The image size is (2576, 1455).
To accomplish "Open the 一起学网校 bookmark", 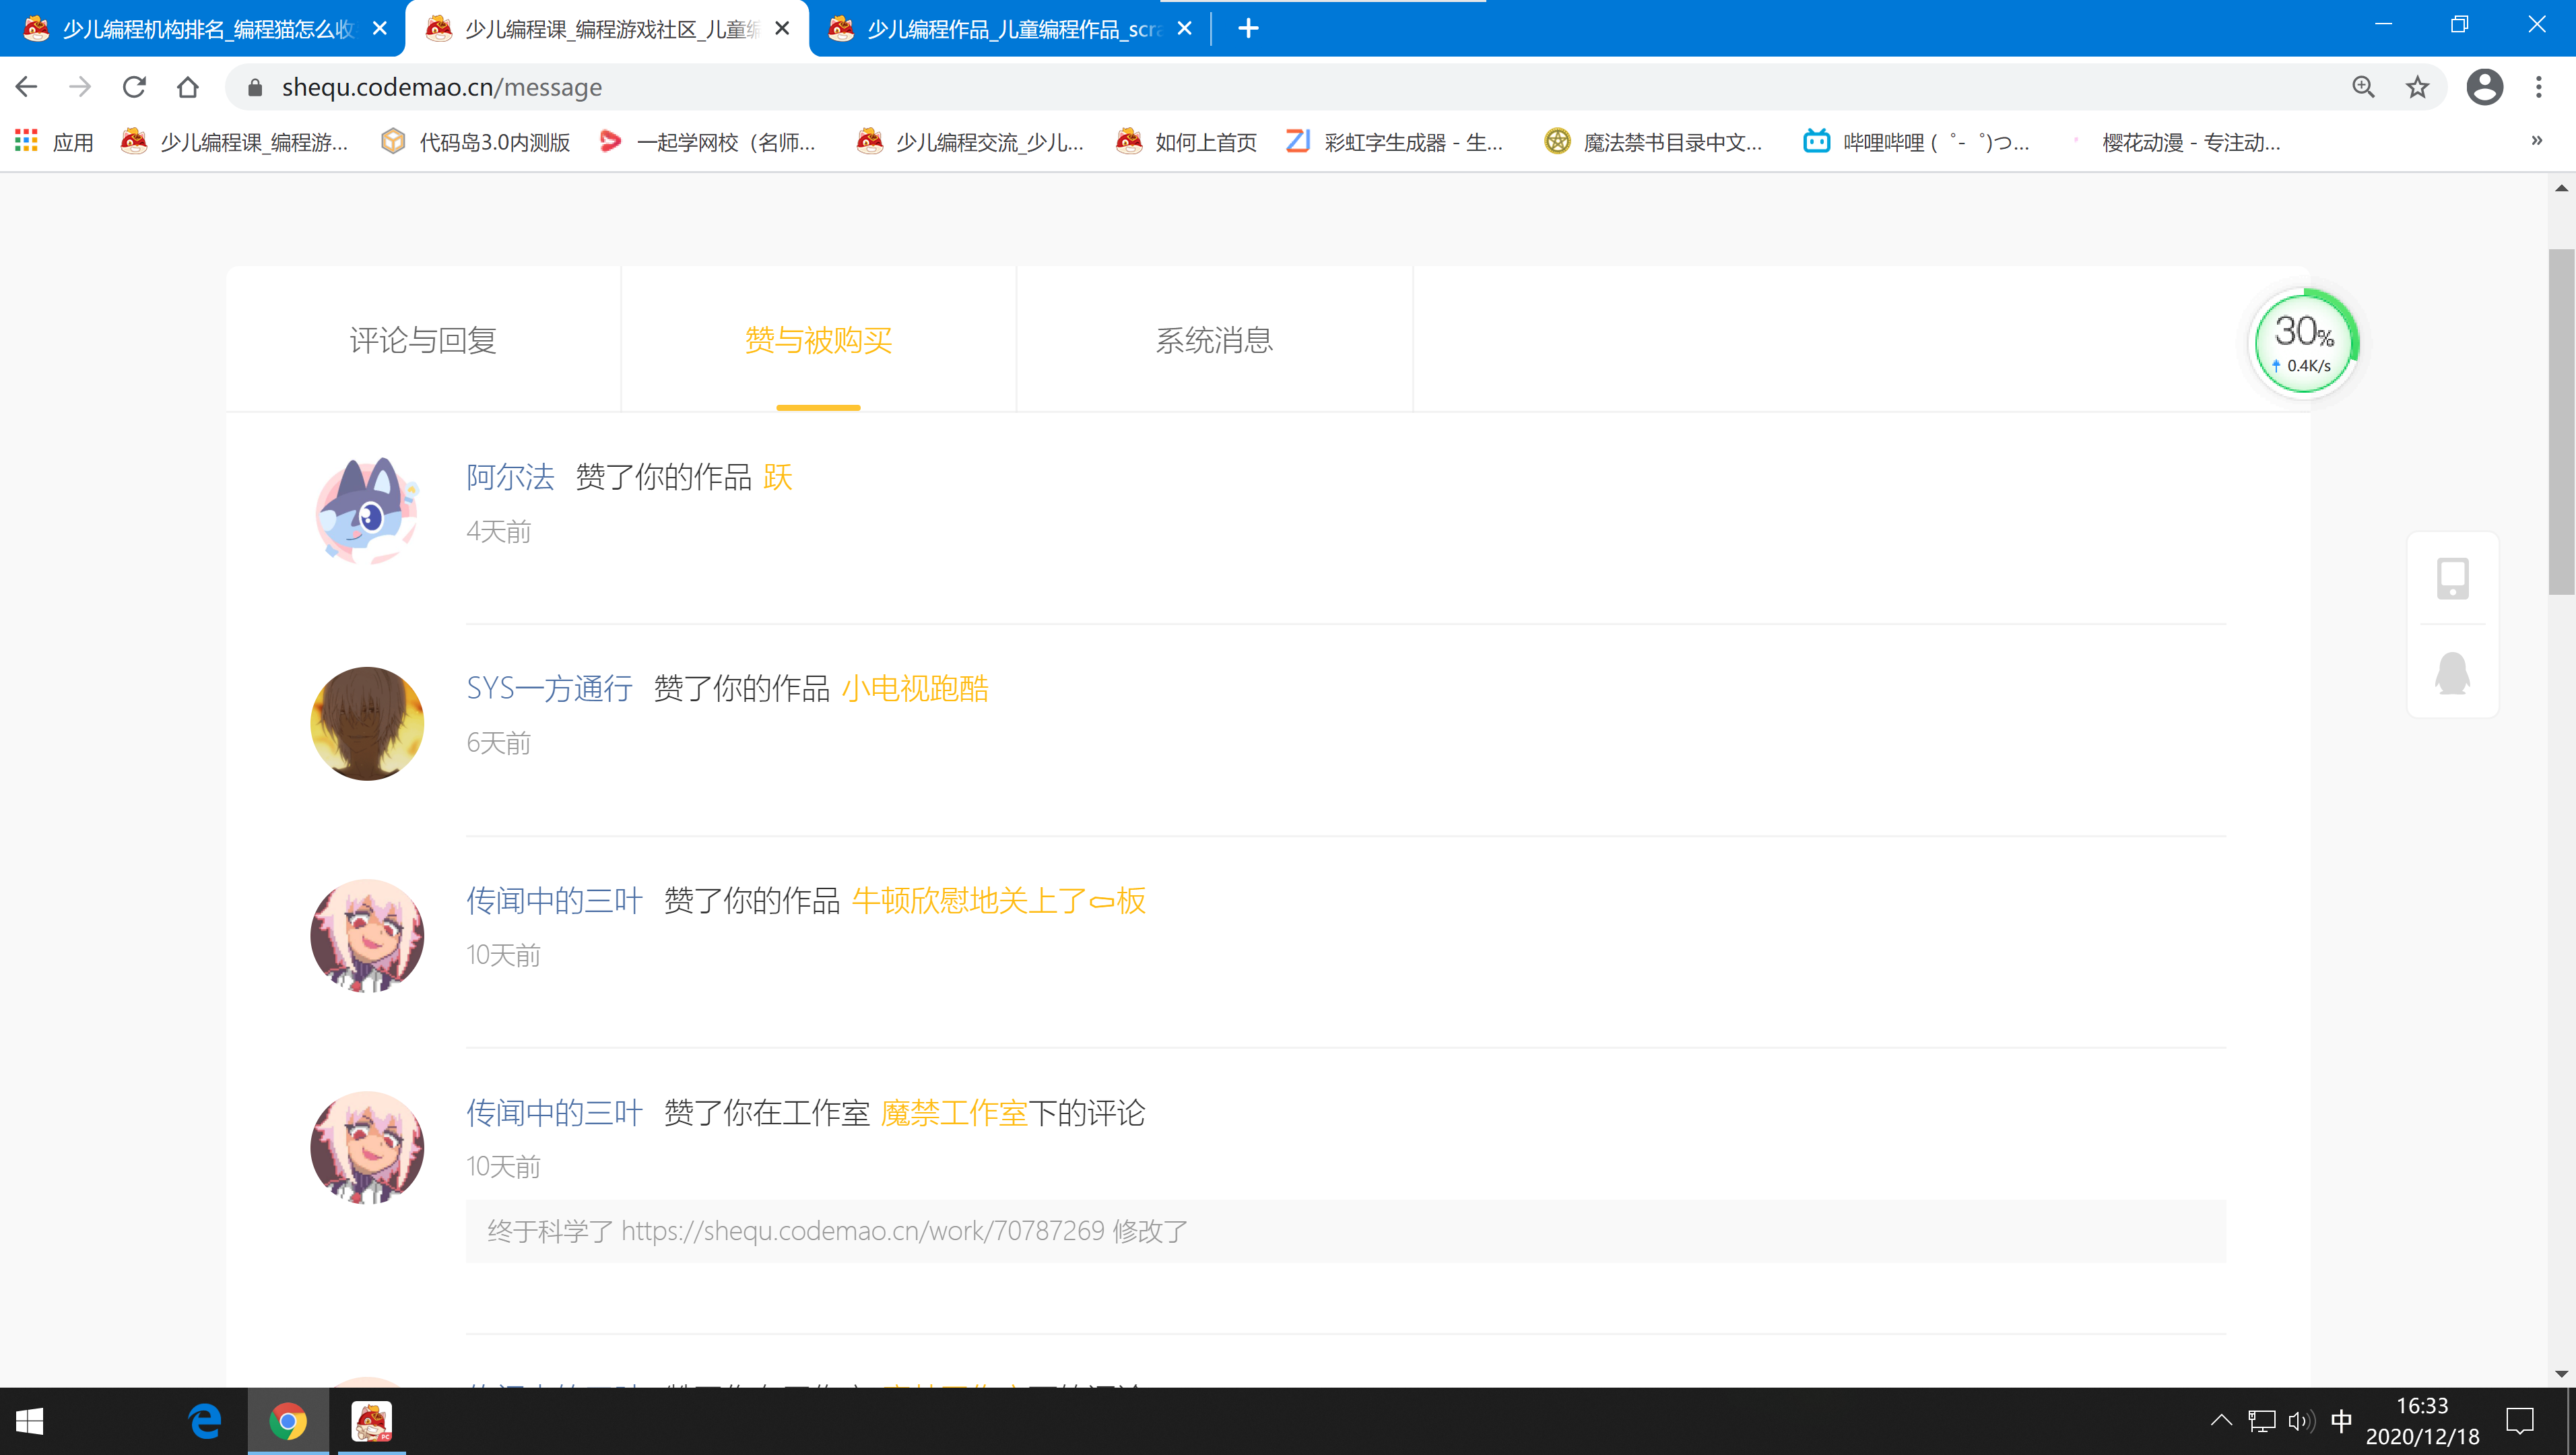I will click(x=708, y=142).
